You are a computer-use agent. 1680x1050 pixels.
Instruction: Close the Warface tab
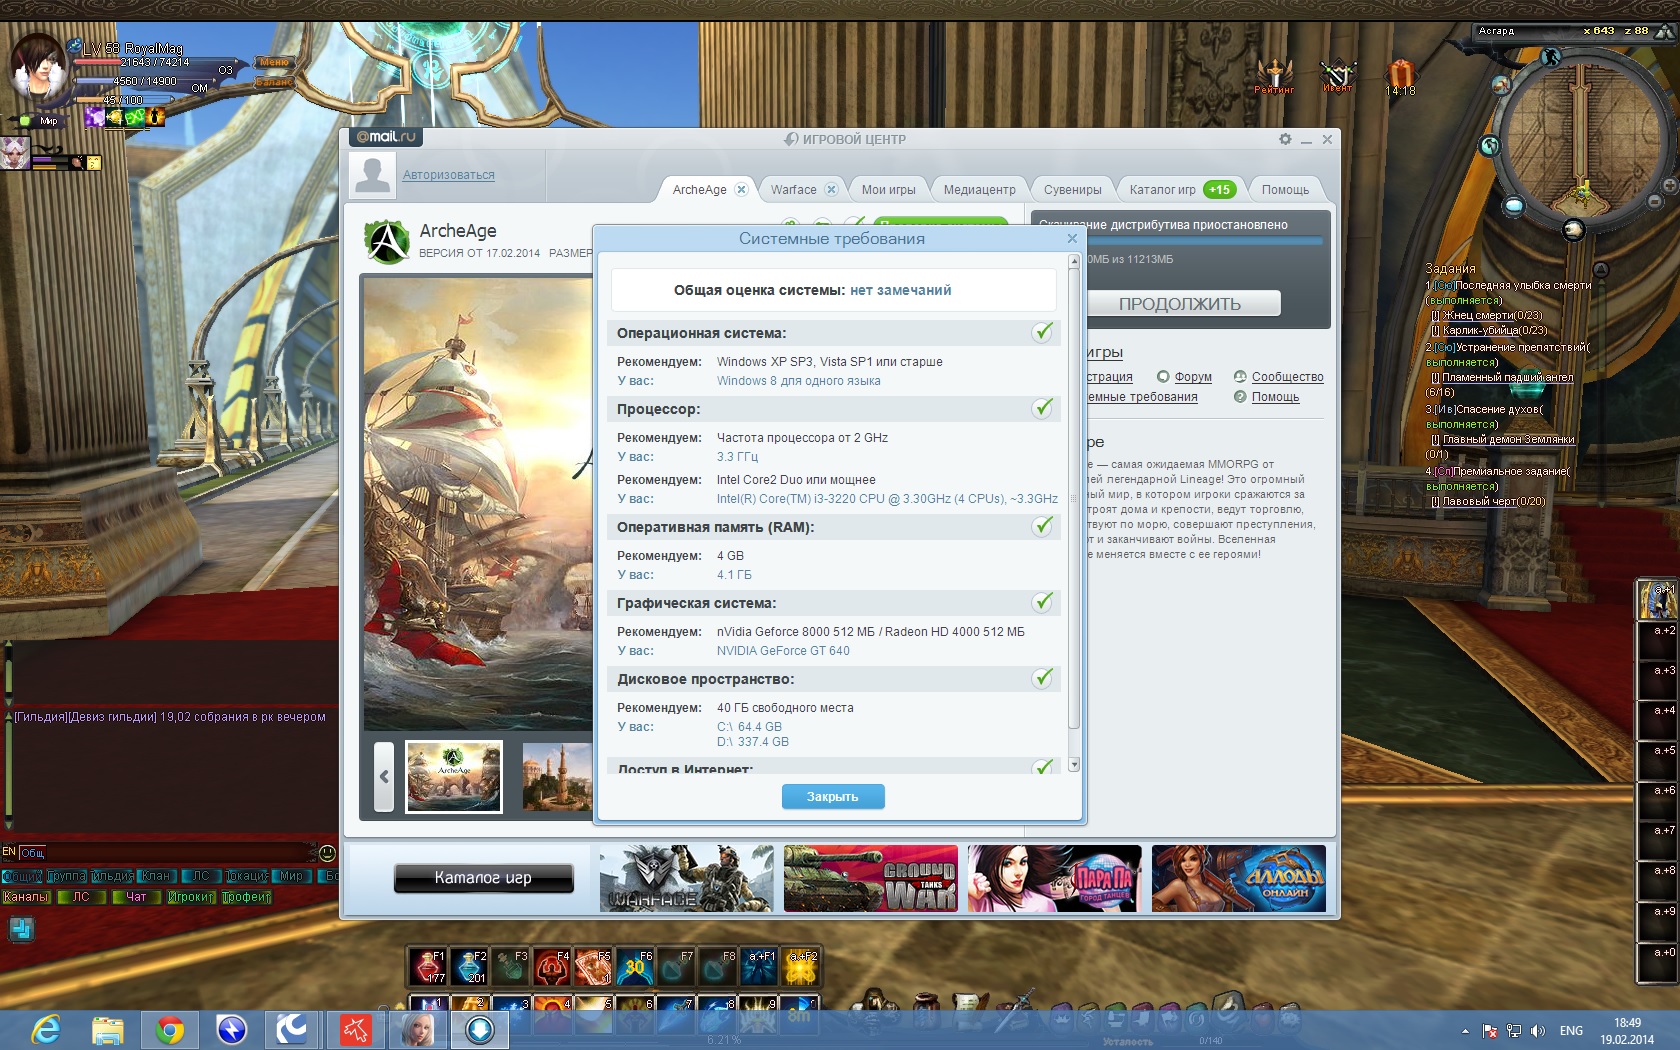(x=831, y=189)
